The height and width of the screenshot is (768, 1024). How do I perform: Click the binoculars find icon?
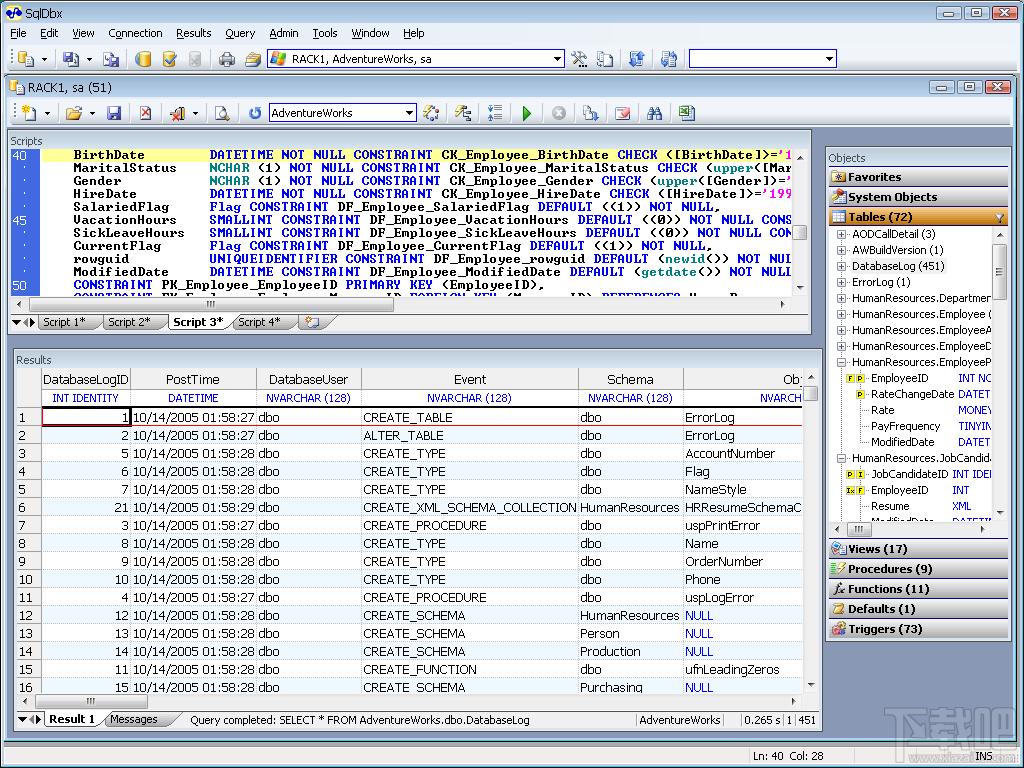tap(654, 113)
